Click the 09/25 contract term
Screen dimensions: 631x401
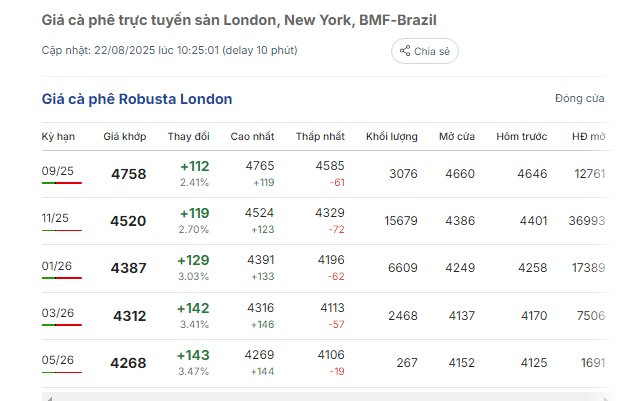coord(58,171)
